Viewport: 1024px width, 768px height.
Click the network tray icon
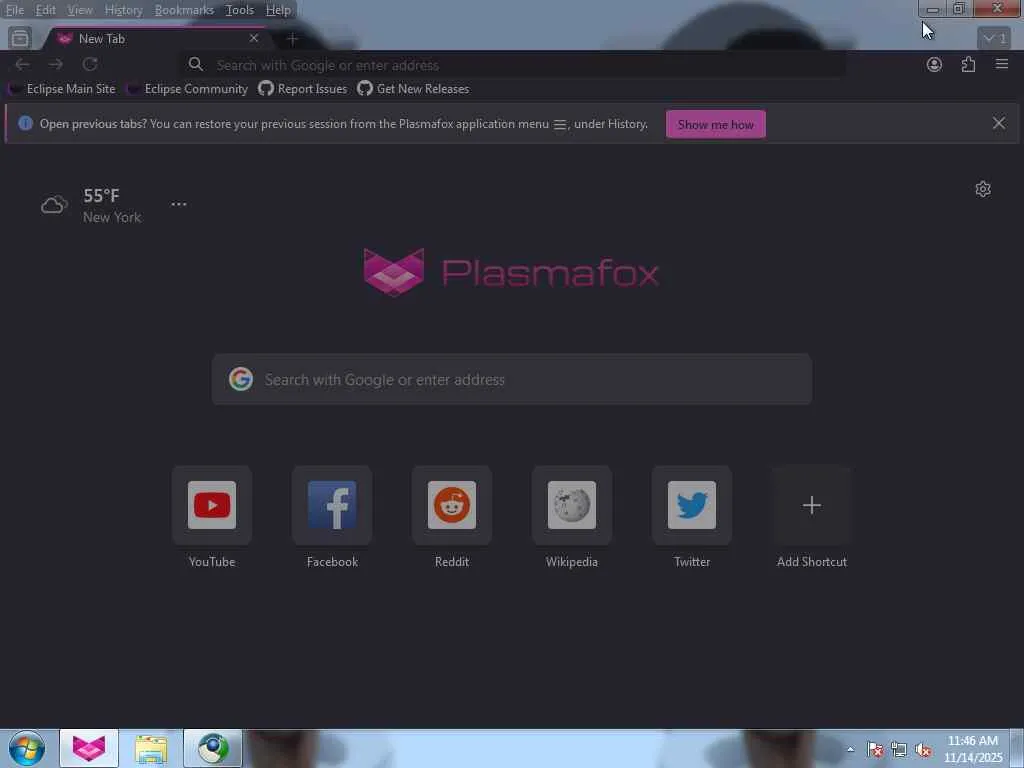(899, 750)
